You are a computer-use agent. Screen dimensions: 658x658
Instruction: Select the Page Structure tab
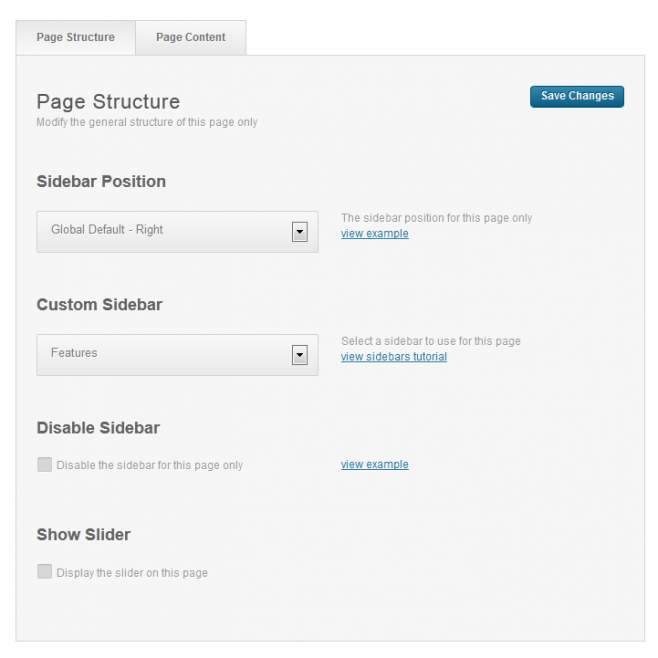point(76,37)
